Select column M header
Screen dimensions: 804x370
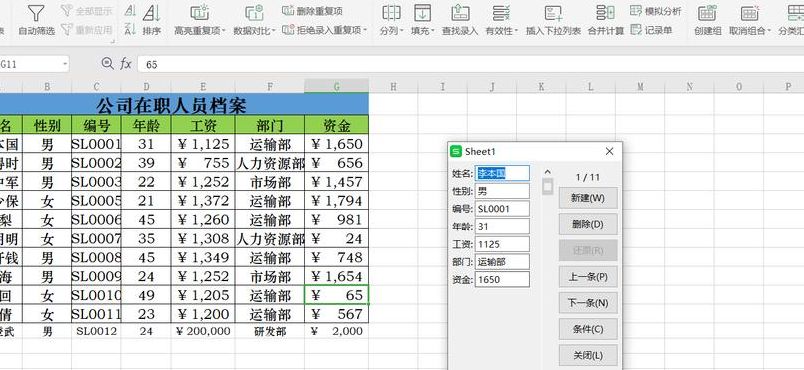[640, 87]
